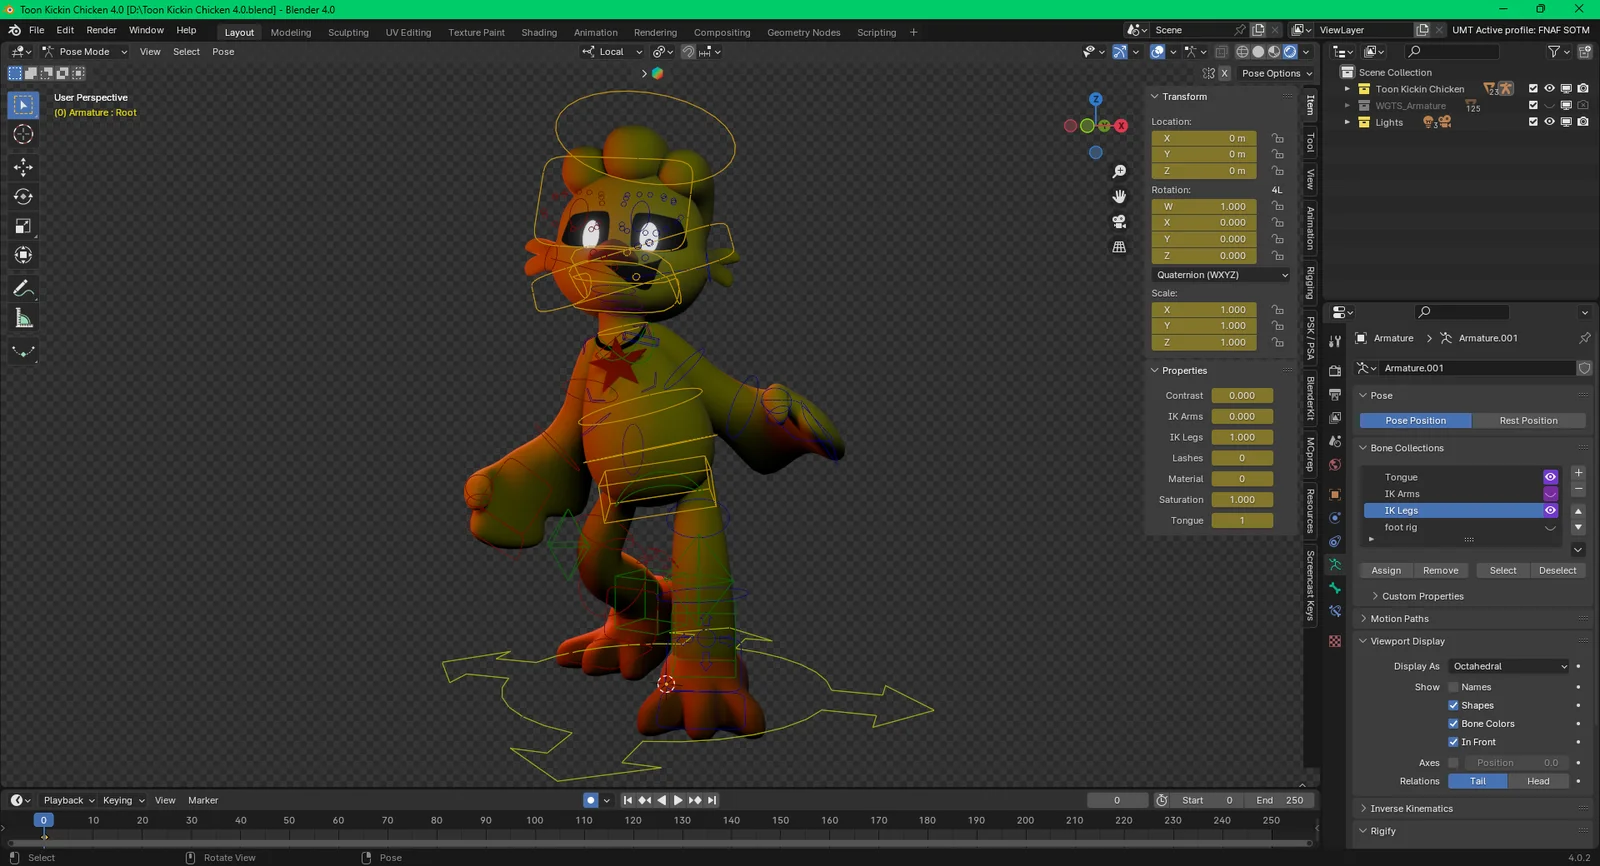Set Relations to Head
1600x866 pixels.
pos(1538,782)
